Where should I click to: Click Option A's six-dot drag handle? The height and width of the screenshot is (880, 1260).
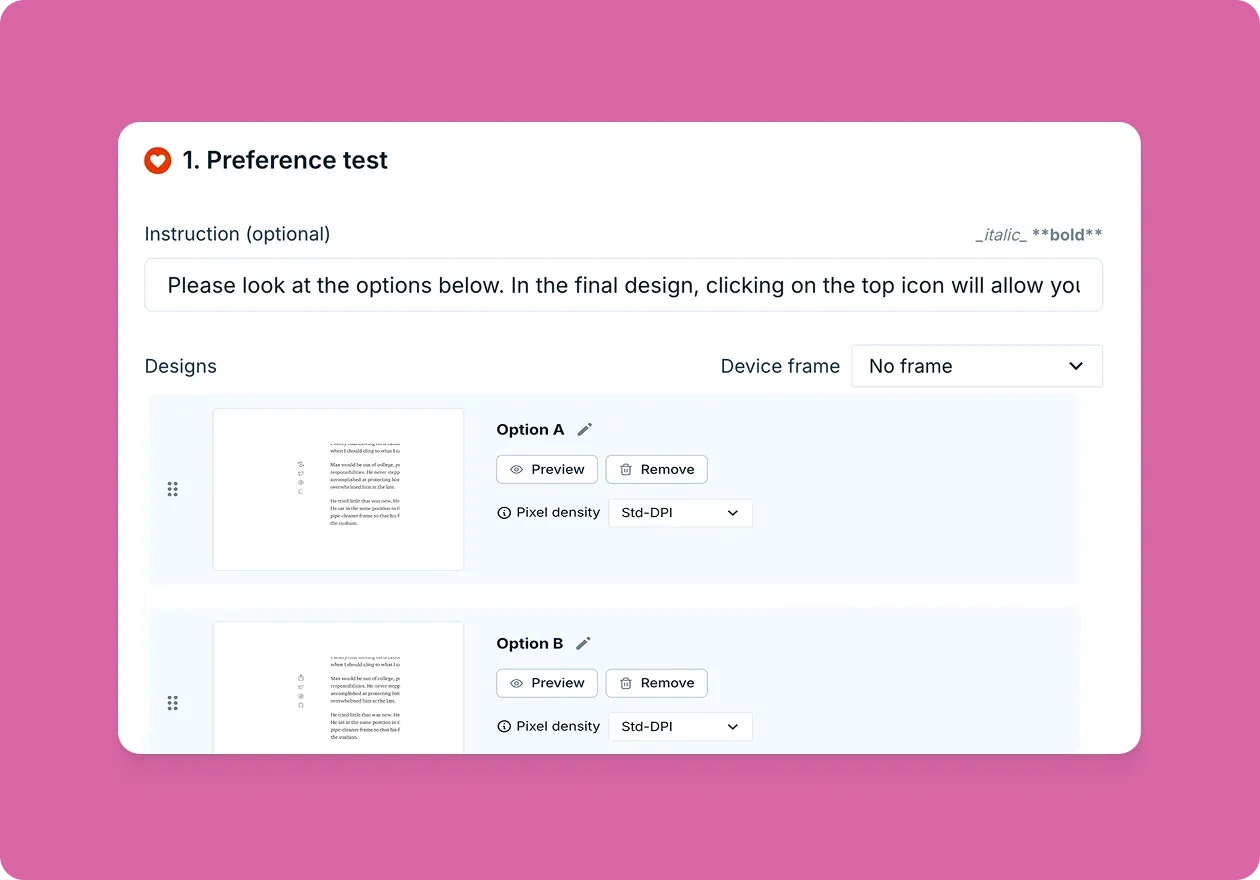(173, 489)
